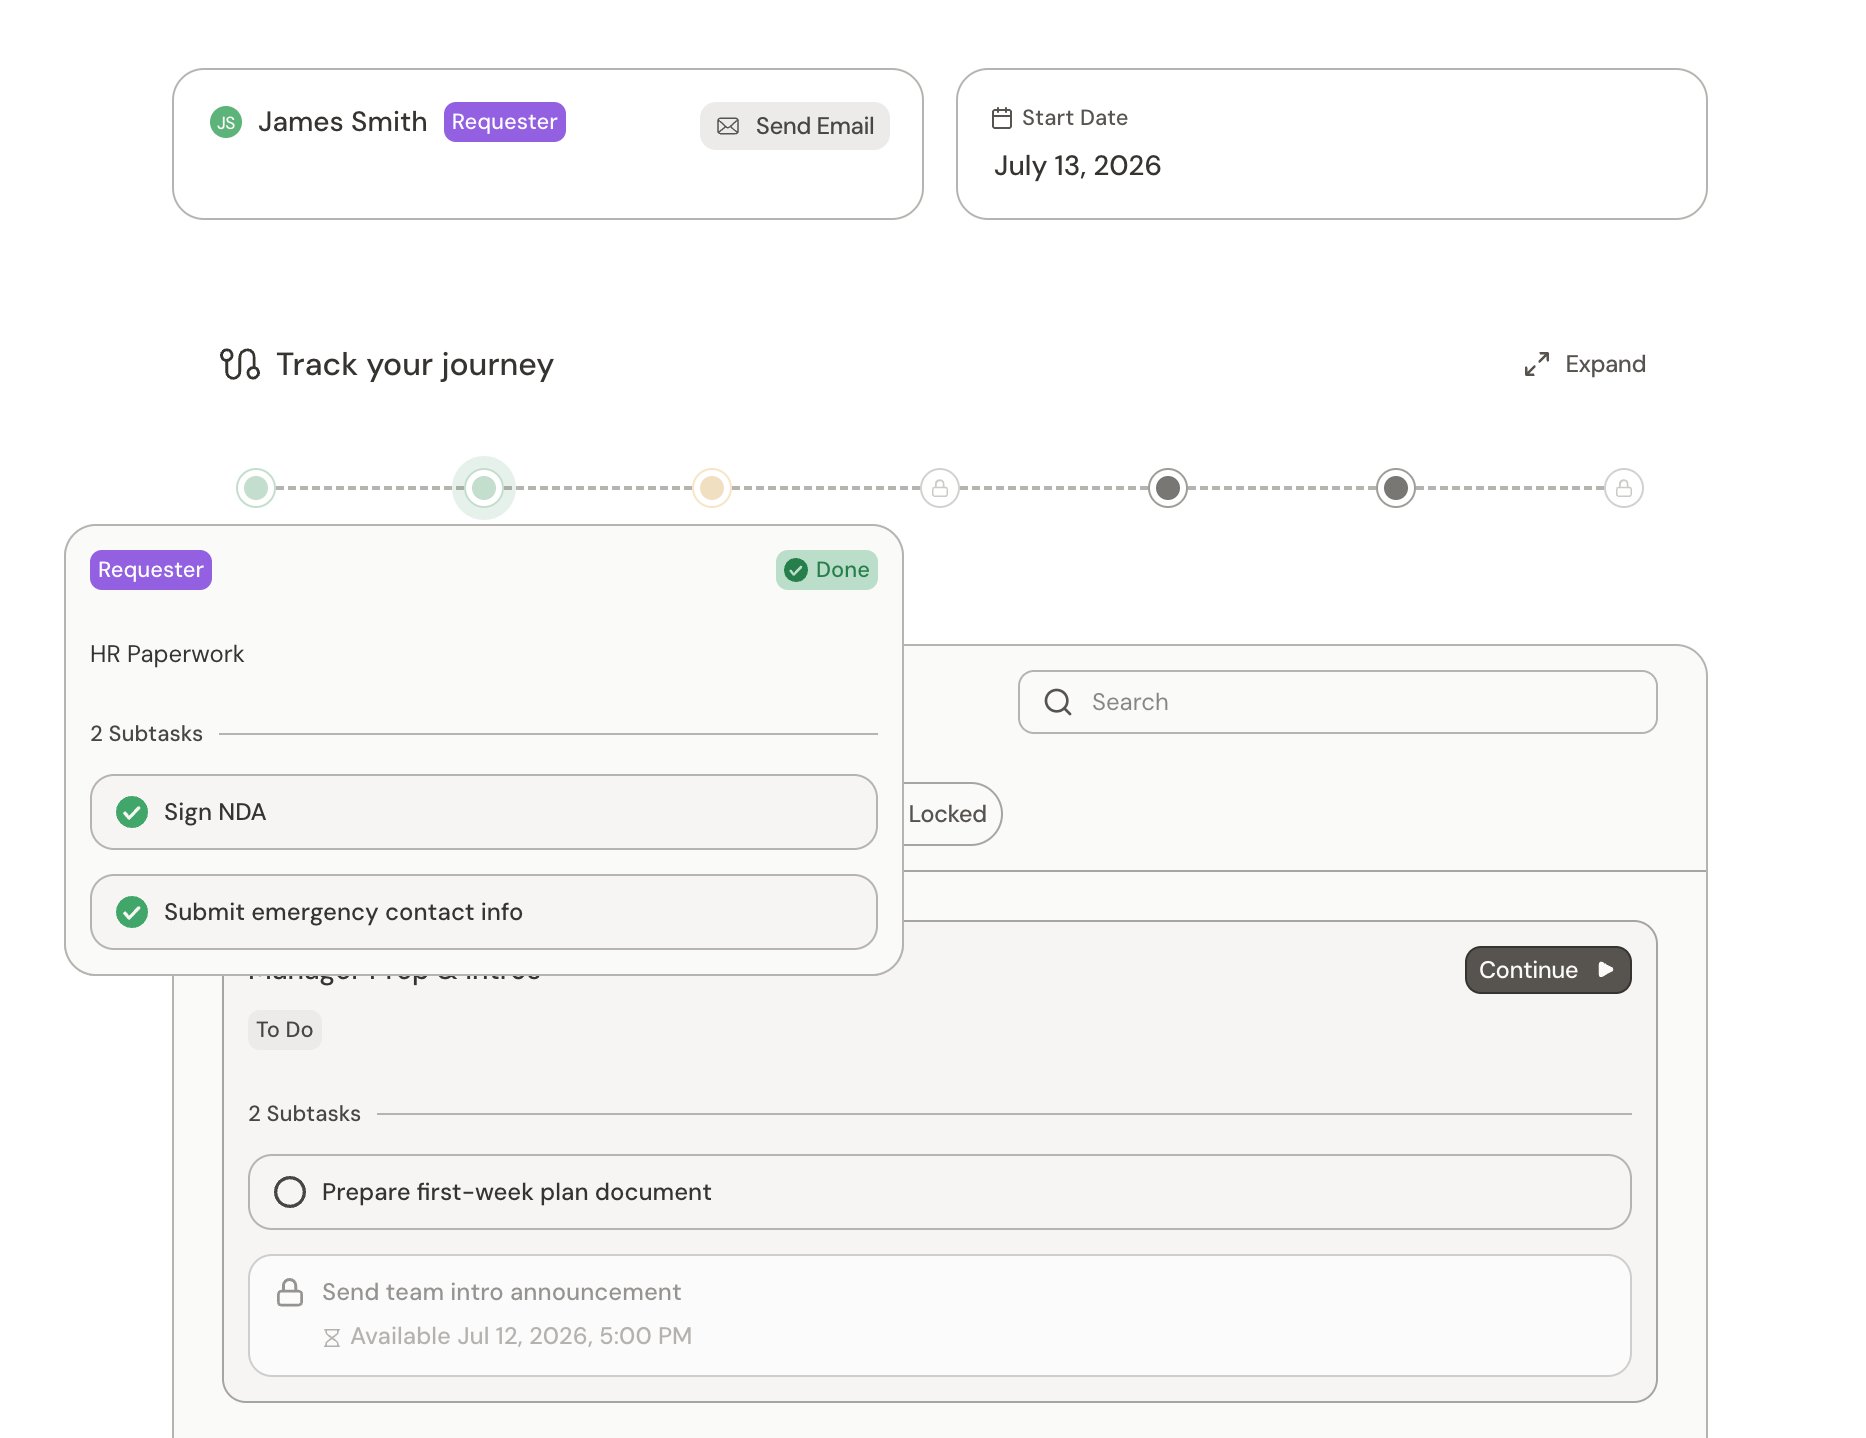Toggle the Sign NDA checkmark

(x=132, y=812)
